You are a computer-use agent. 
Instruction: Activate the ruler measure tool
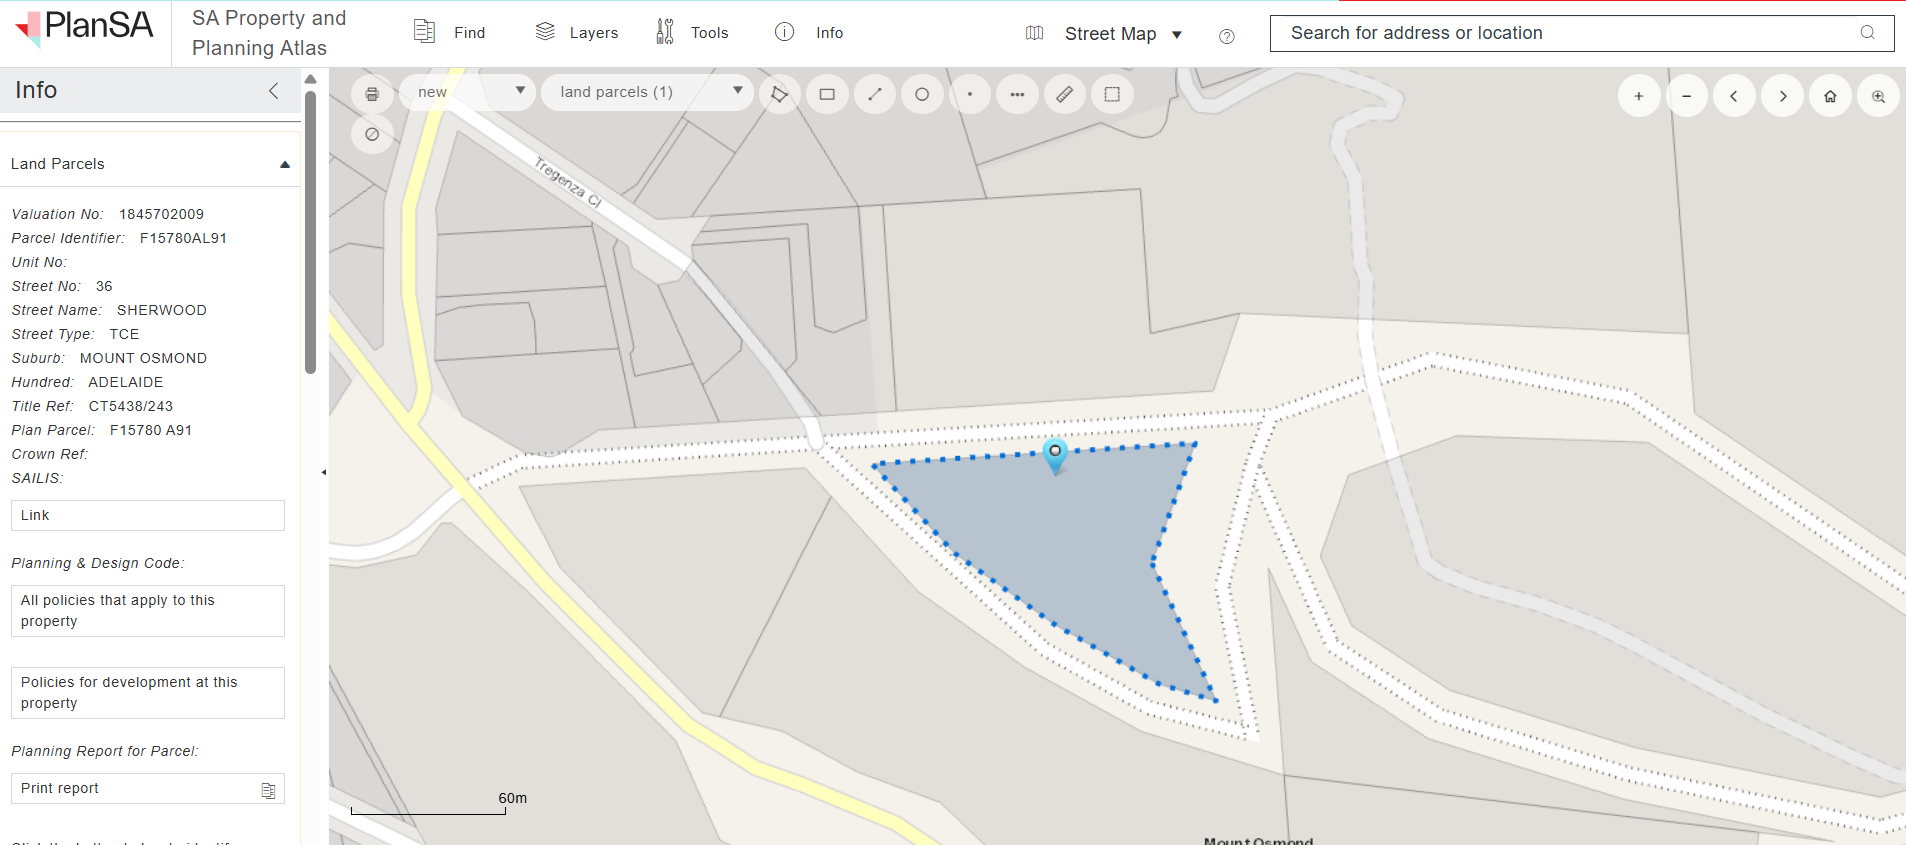click(1065, 94)
